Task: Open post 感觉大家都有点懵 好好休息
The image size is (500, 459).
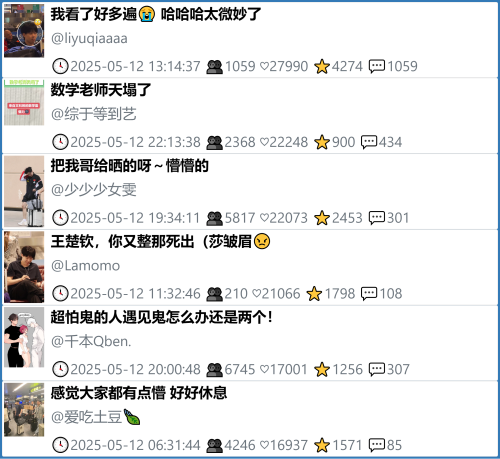Action: (139, 393)
